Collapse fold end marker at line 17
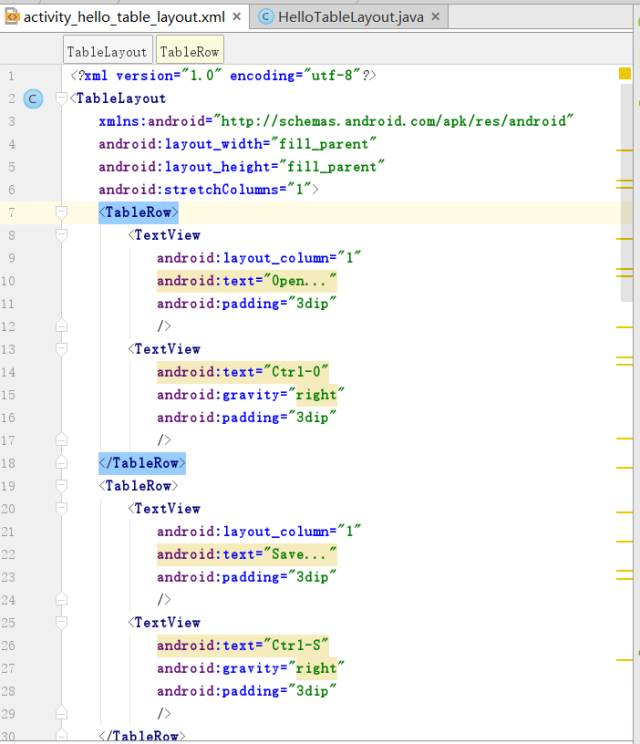 (x=61, y=440)
